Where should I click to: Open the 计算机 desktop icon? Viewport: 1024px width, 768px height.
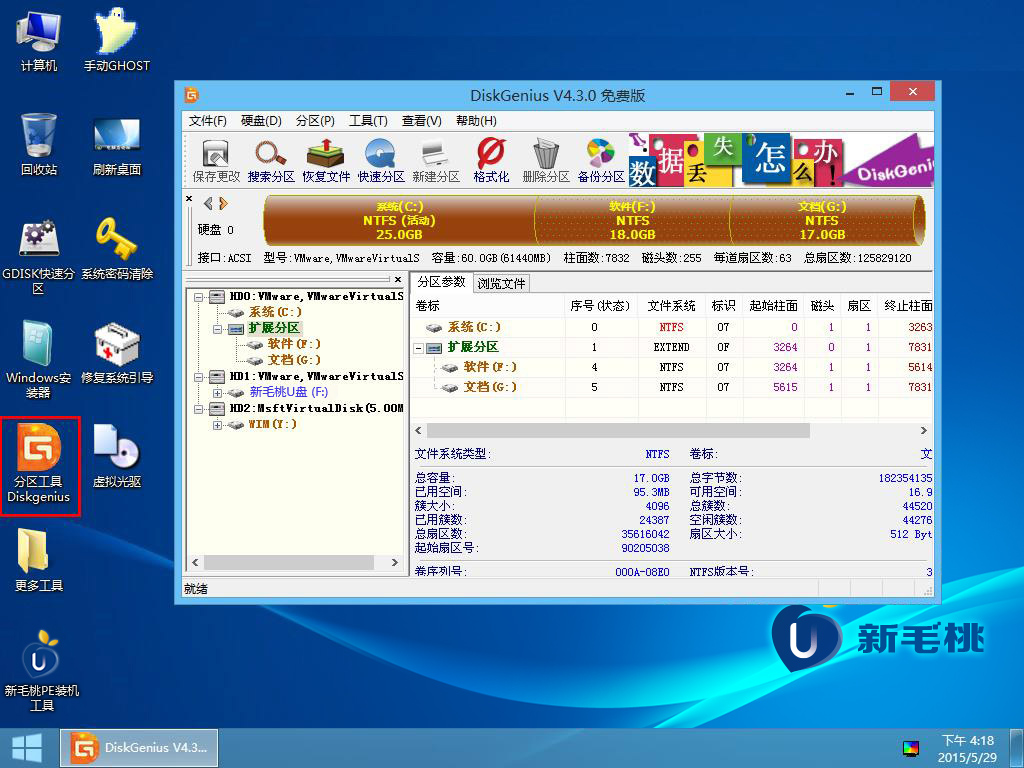click(x=39, y=41)
